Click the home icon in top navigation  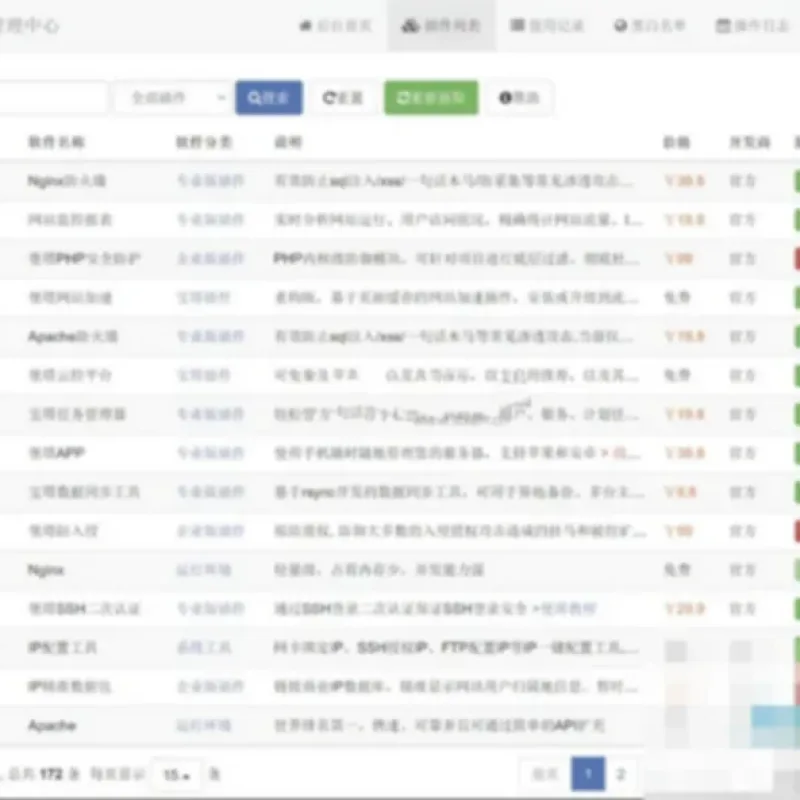(x=305, y=25)
